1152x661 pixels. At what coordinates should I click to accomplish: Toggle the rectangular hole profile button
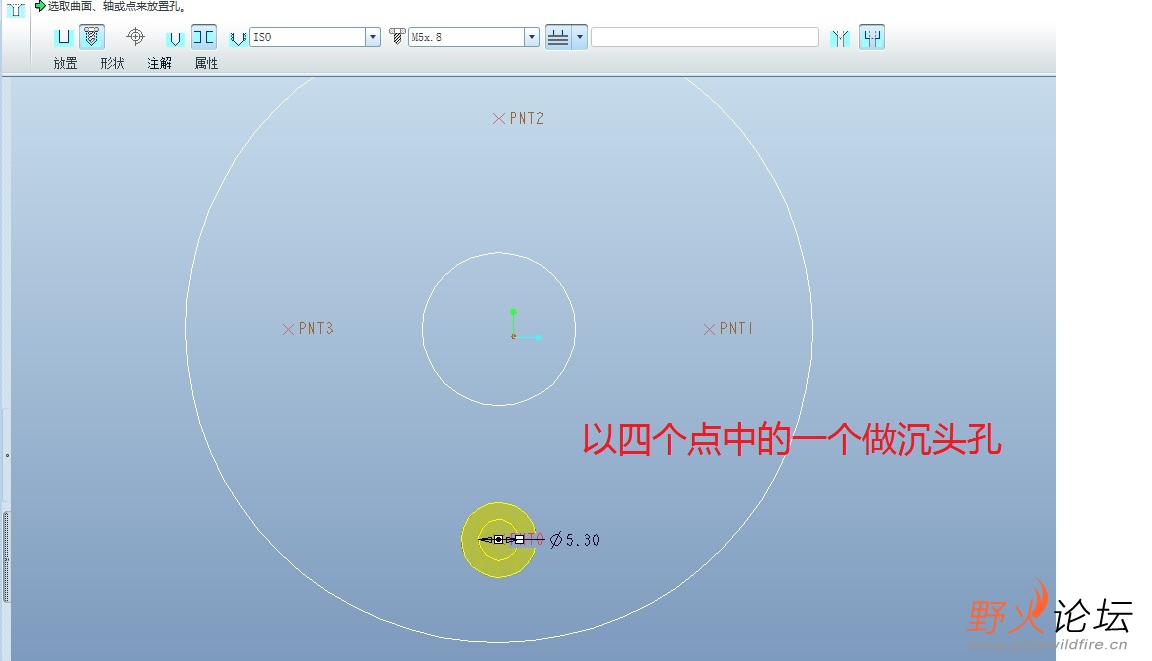(x=204, y=37)
